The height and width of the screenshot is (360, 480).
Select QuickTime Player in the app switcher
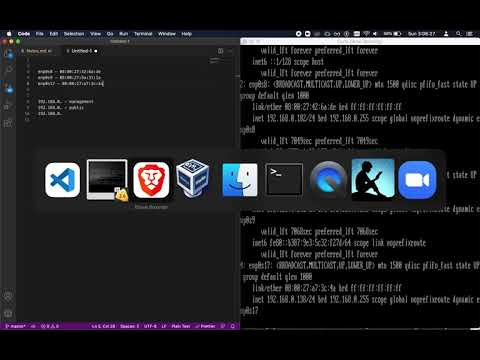click(x=328, y=180)
